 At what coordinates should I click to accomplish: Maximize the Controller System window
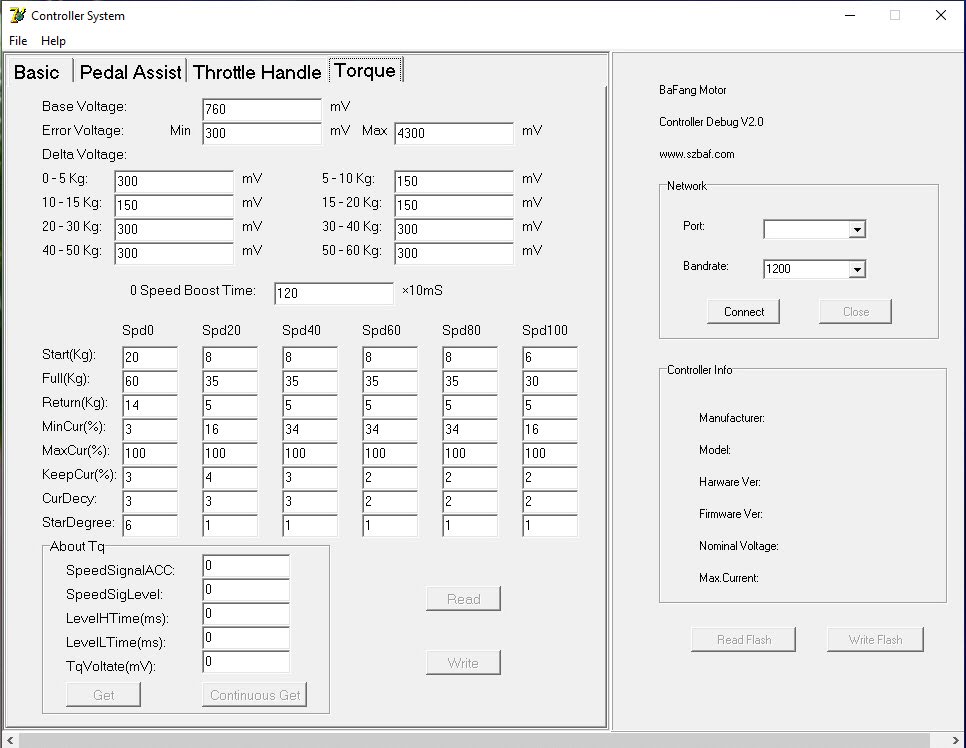[894, 15]
